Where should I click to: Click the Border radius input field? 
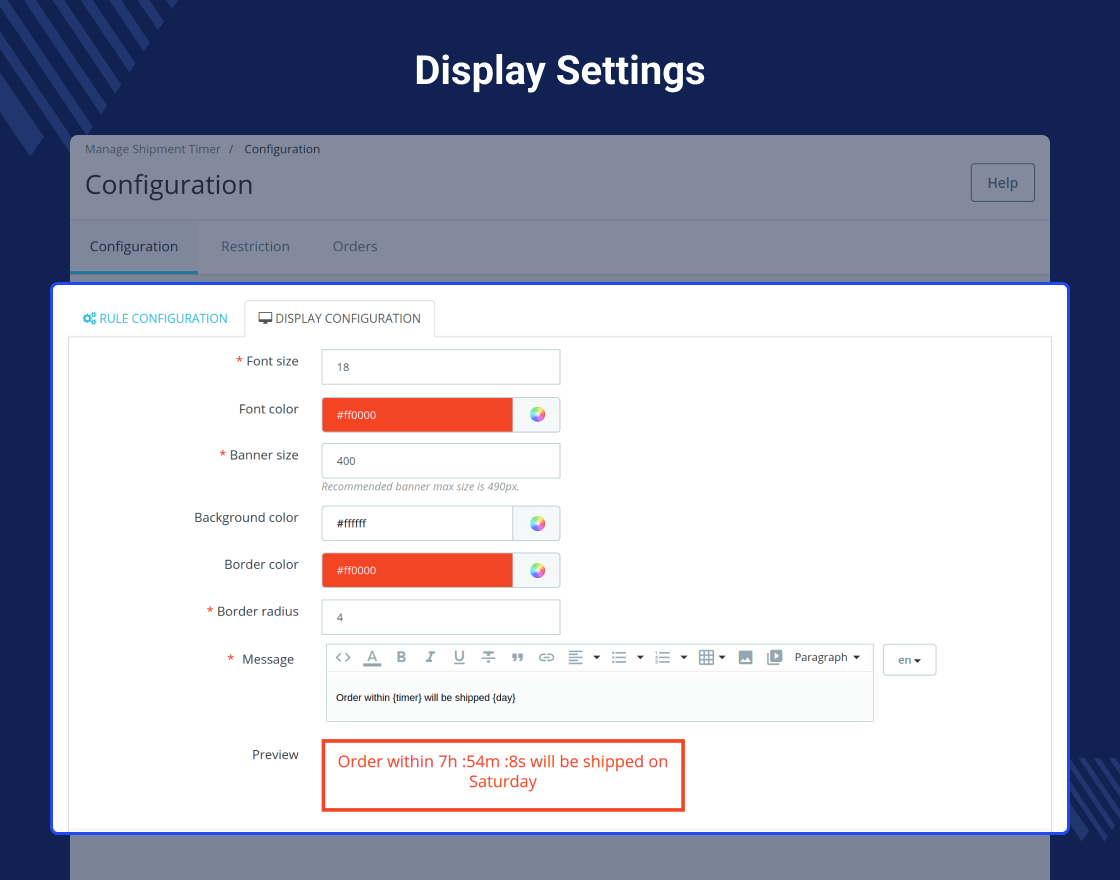[x=441, y=617]
